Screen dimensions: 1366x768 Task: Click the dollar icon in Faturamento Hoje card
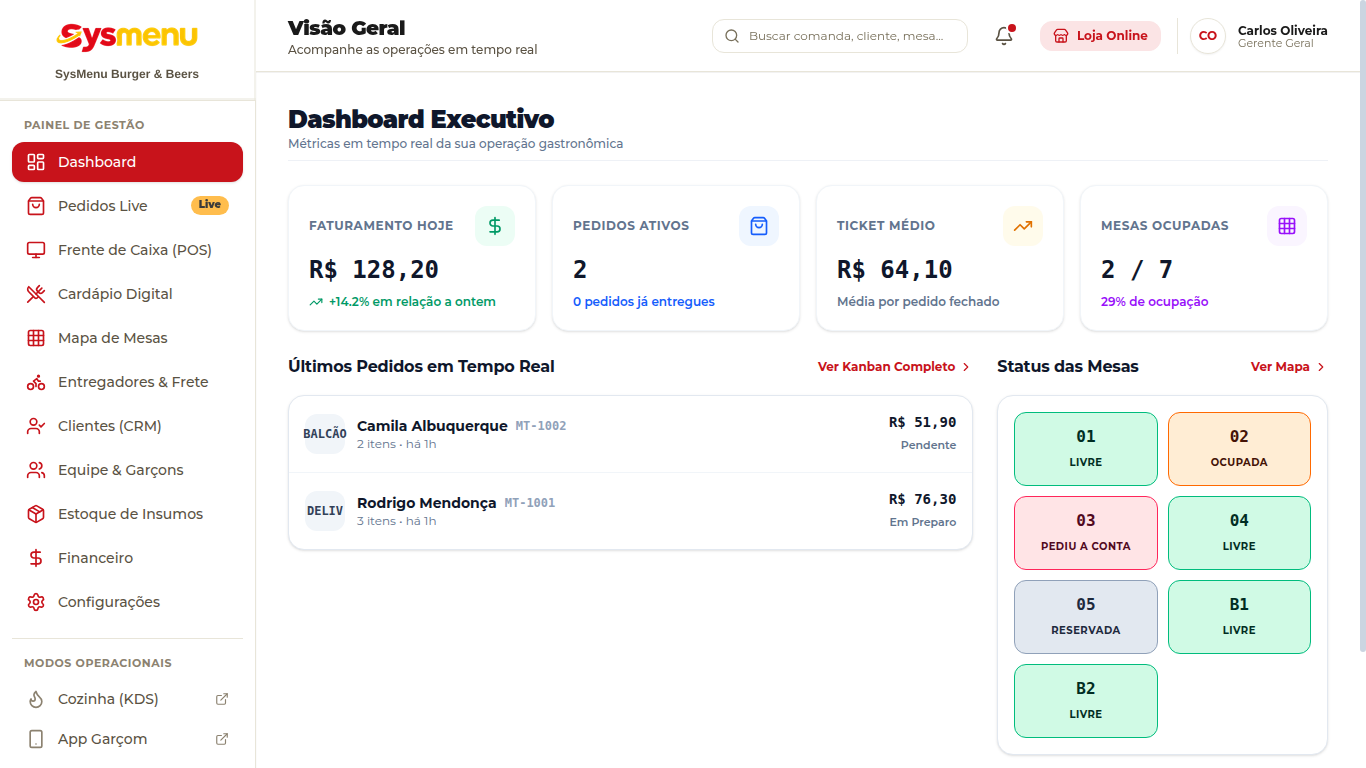point(495,226)
